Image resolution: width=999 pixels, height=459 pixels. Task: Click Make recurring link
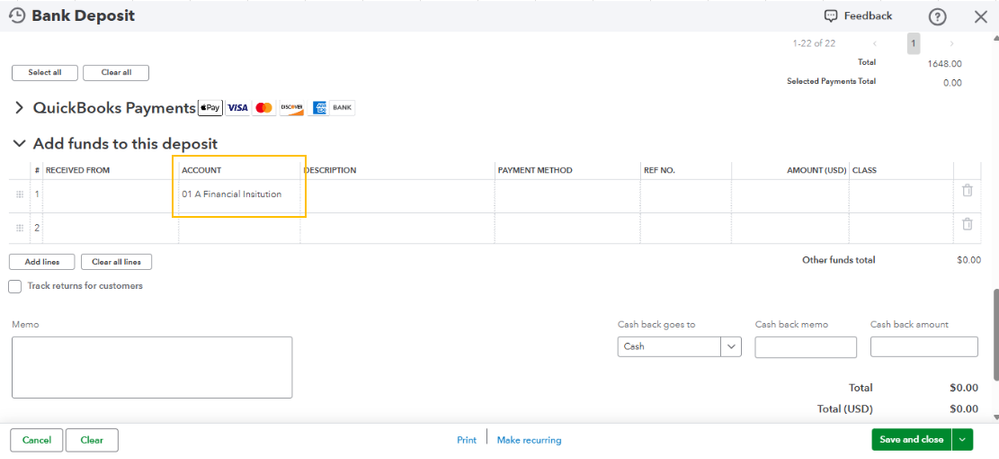pyautogui.click(x=529, y=440)
